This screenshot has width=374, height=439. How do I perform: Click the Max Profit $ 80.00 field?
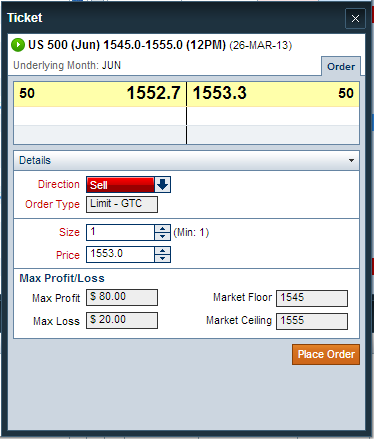[122, 297]
